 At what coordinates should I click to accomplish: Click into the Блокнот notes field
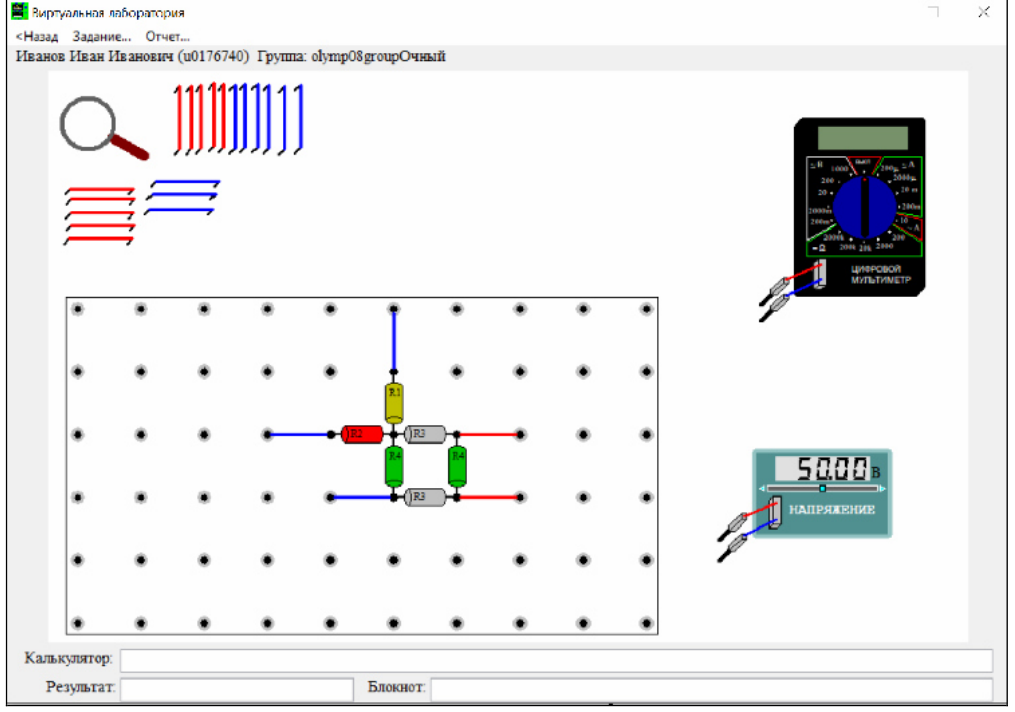pyautogui.click(x=711, y=689)
